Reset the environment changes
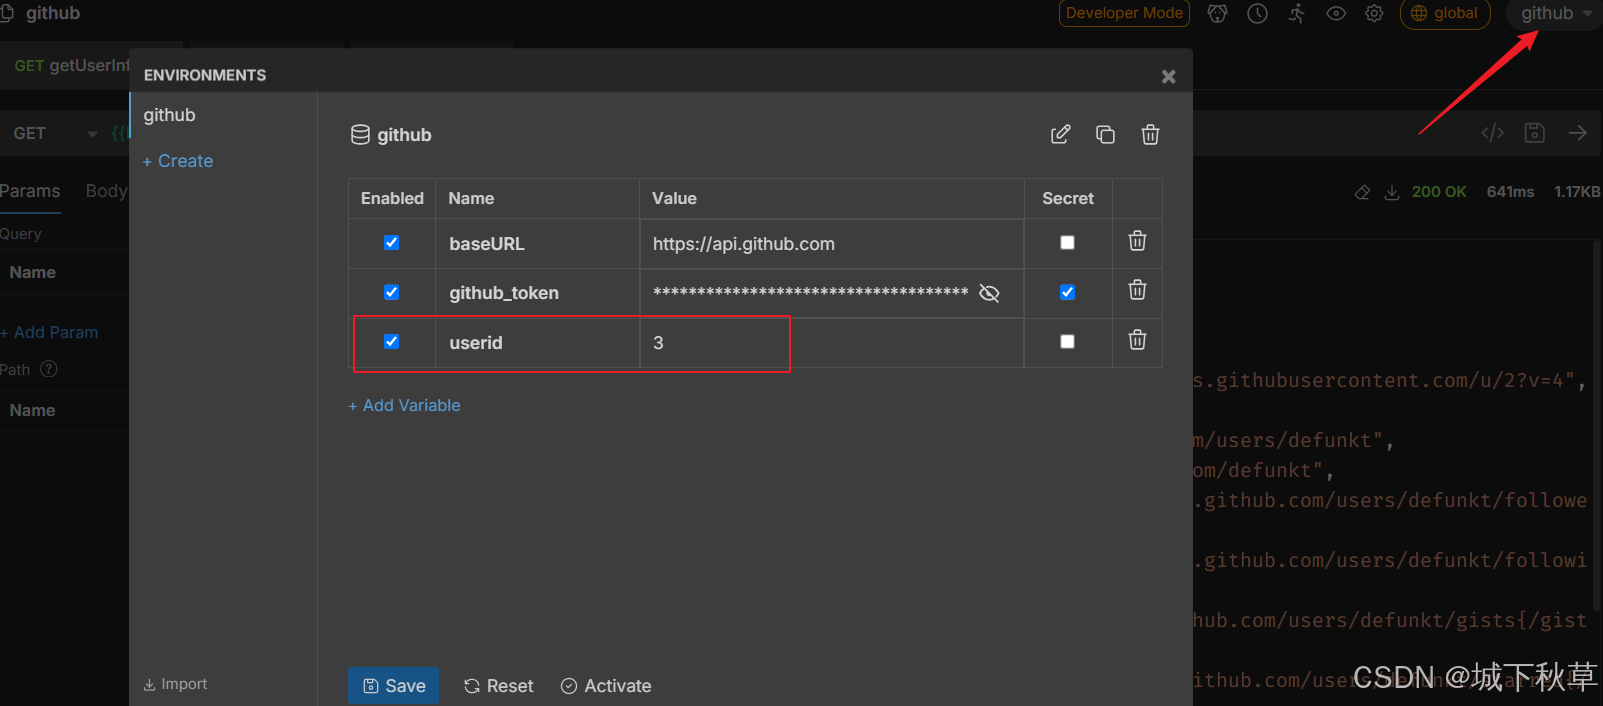The height and width of the screenshot is (706, 1603). point(498,686)
